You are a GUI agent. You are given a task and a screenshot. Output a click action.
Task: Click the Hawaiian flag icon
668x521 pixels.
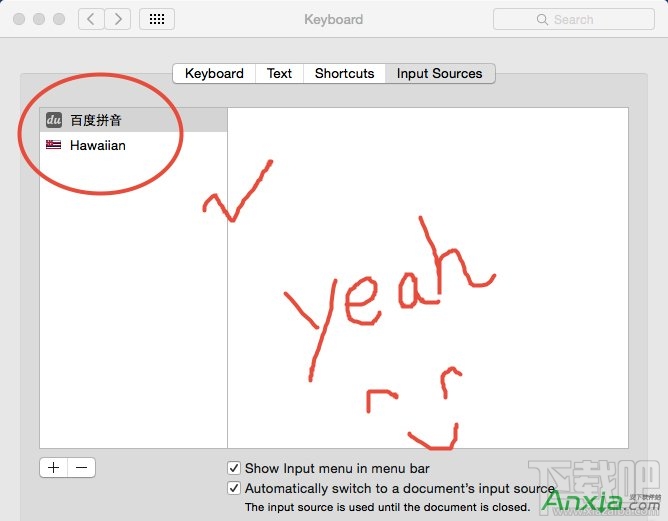[53, 145]
